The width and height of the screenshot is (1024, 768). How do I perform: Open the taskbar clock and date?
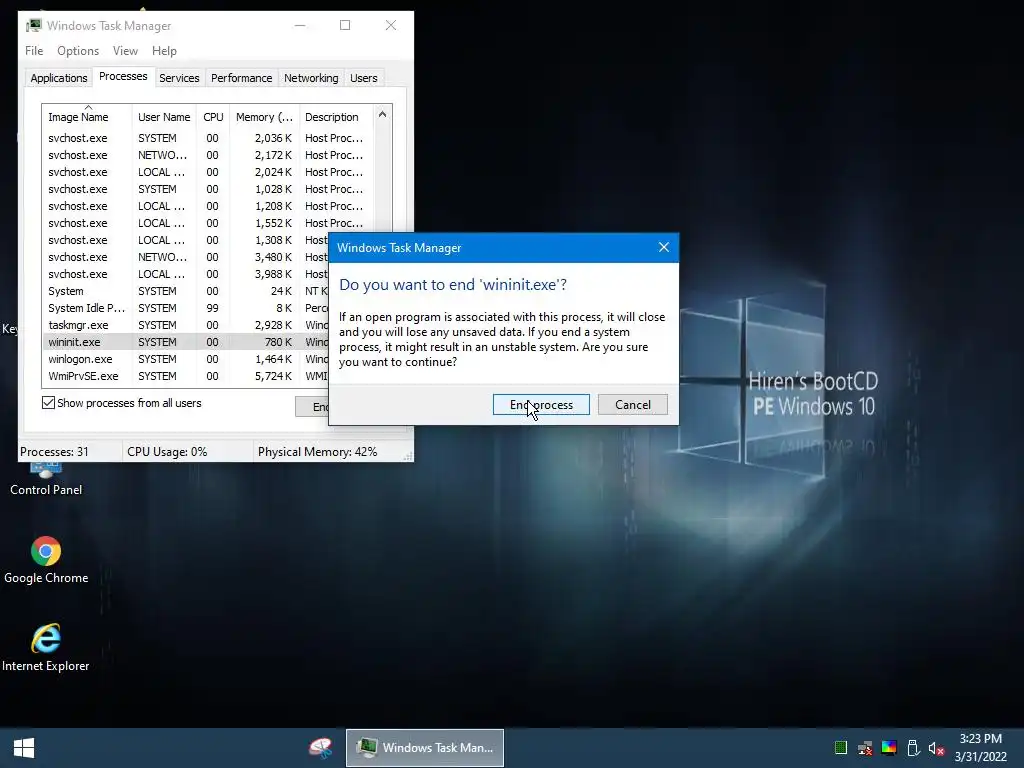pos(980,748)
